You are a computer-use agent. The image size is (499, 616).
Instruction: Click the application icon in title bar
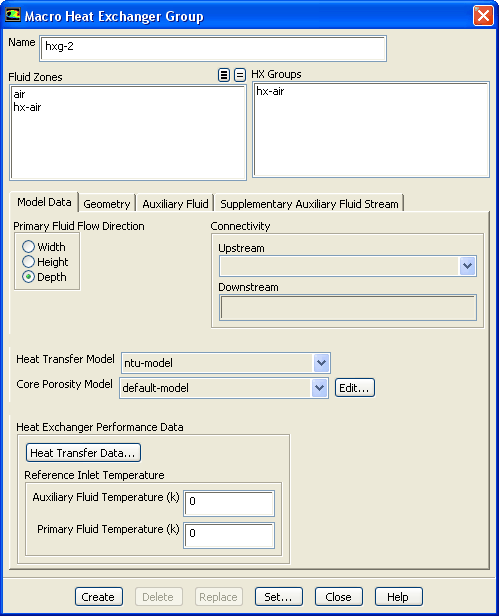tap(13, 15)
